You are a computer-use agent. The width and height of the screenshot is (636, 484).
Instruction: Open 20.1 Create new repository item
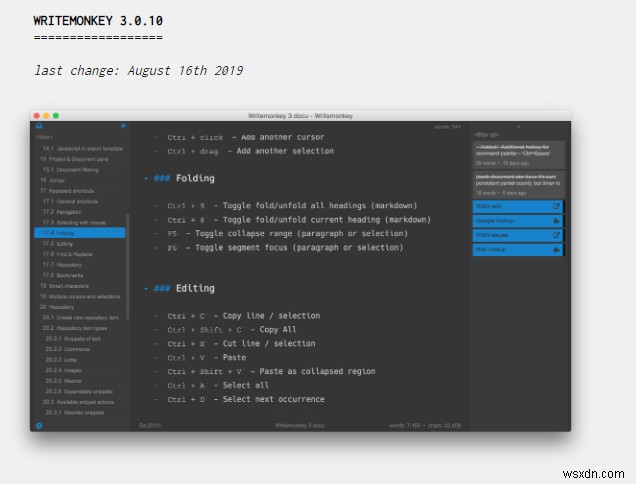tap(81, 317)
